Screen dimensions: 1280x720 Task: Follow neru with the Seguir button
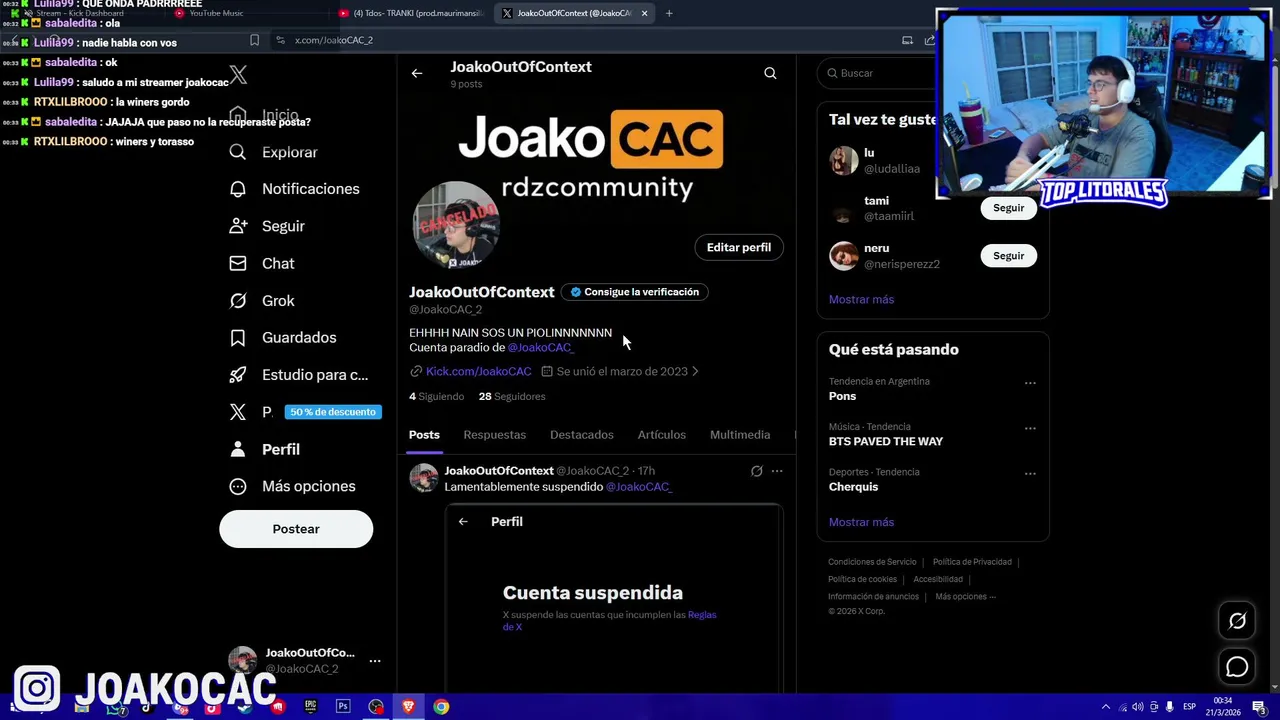pos(1008,256)
